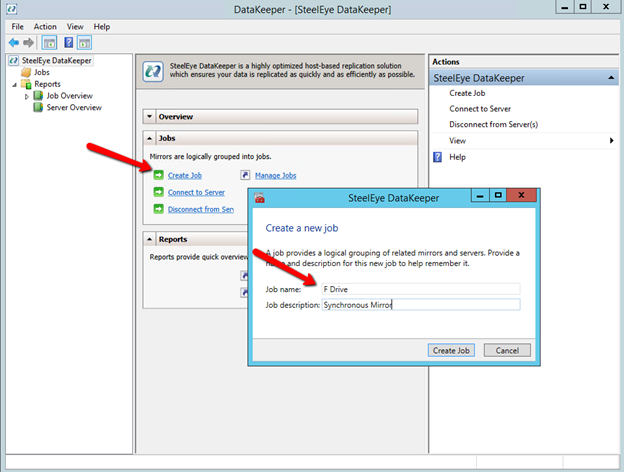
Task: Collapse SteelEye DataKeeper actions header
Action: 610,77
